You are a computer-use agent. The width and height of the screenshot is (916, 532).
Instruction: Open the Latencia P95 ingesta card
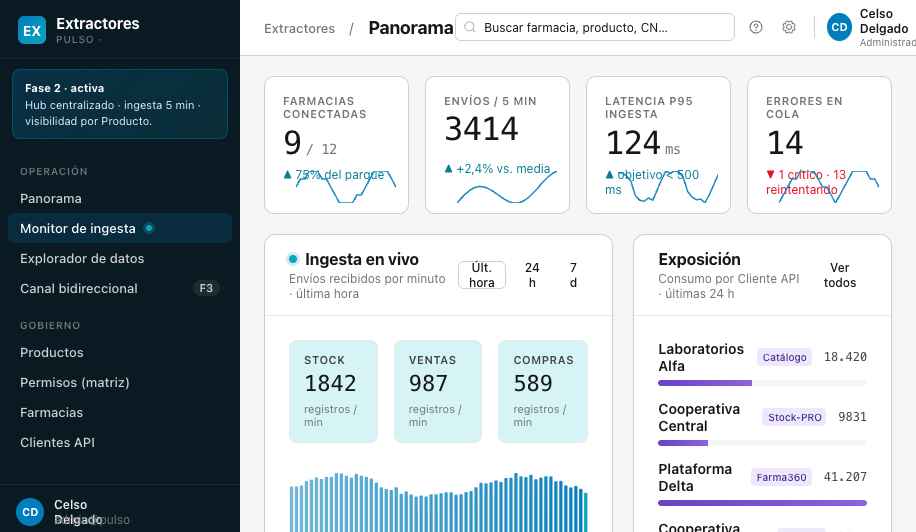658,145
